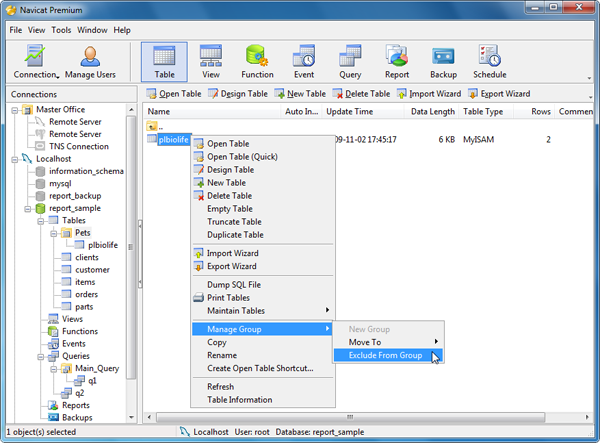Click the table list scroll right arrow
This screenshot has height=443, width=600.
coord(587,417)
